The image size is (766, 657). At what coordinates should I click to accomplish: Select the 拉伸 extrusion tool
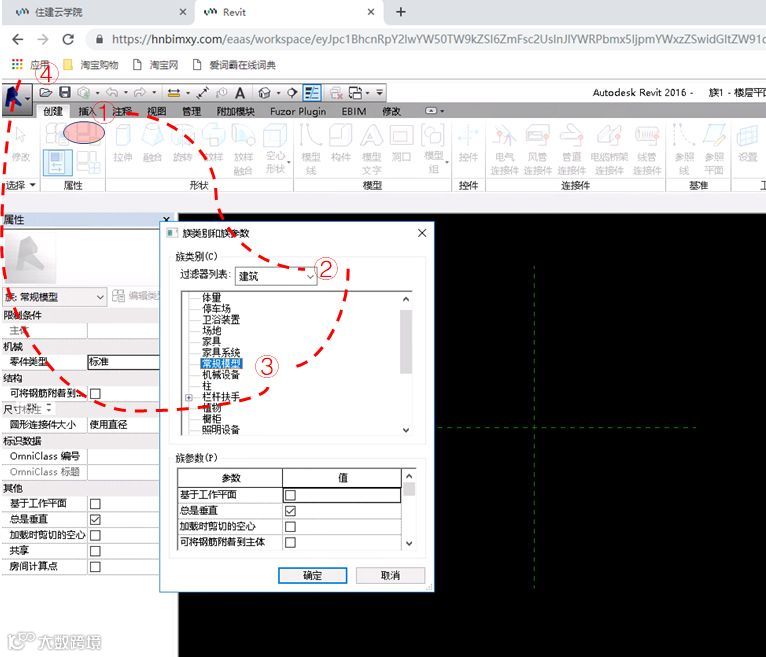click(x=123, y=143)
